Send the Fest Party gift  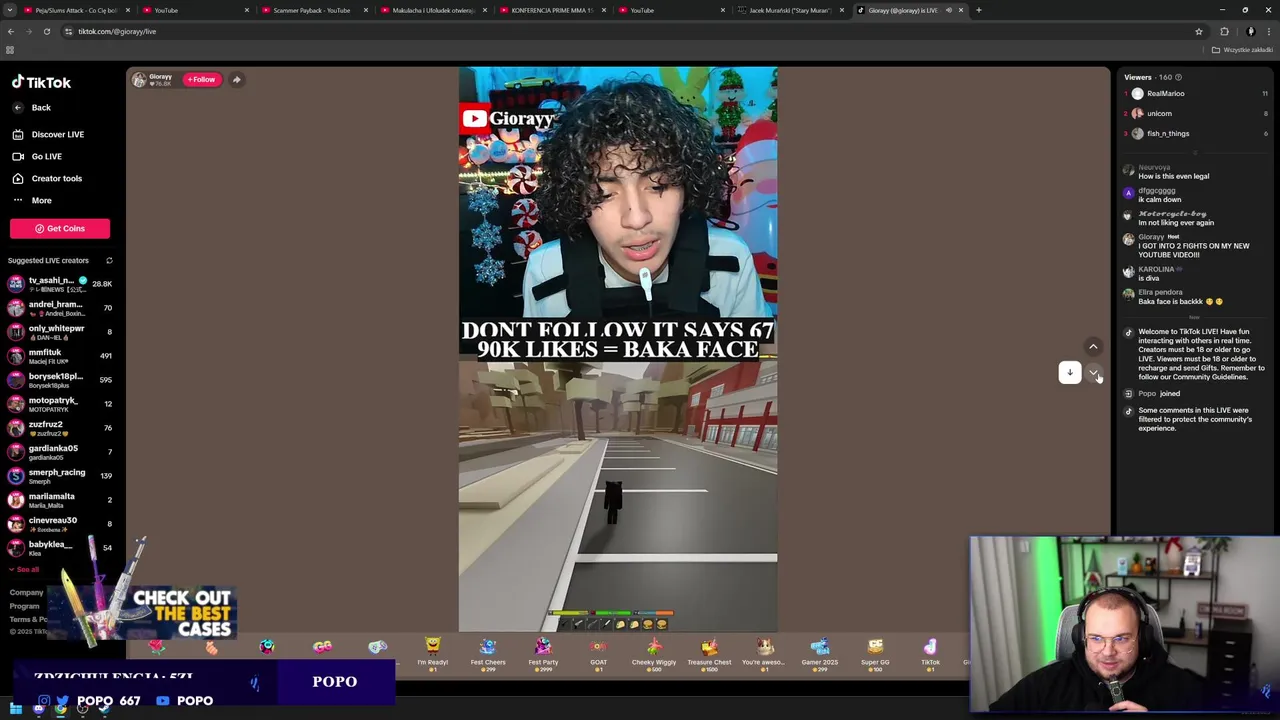tap(543, 653)
